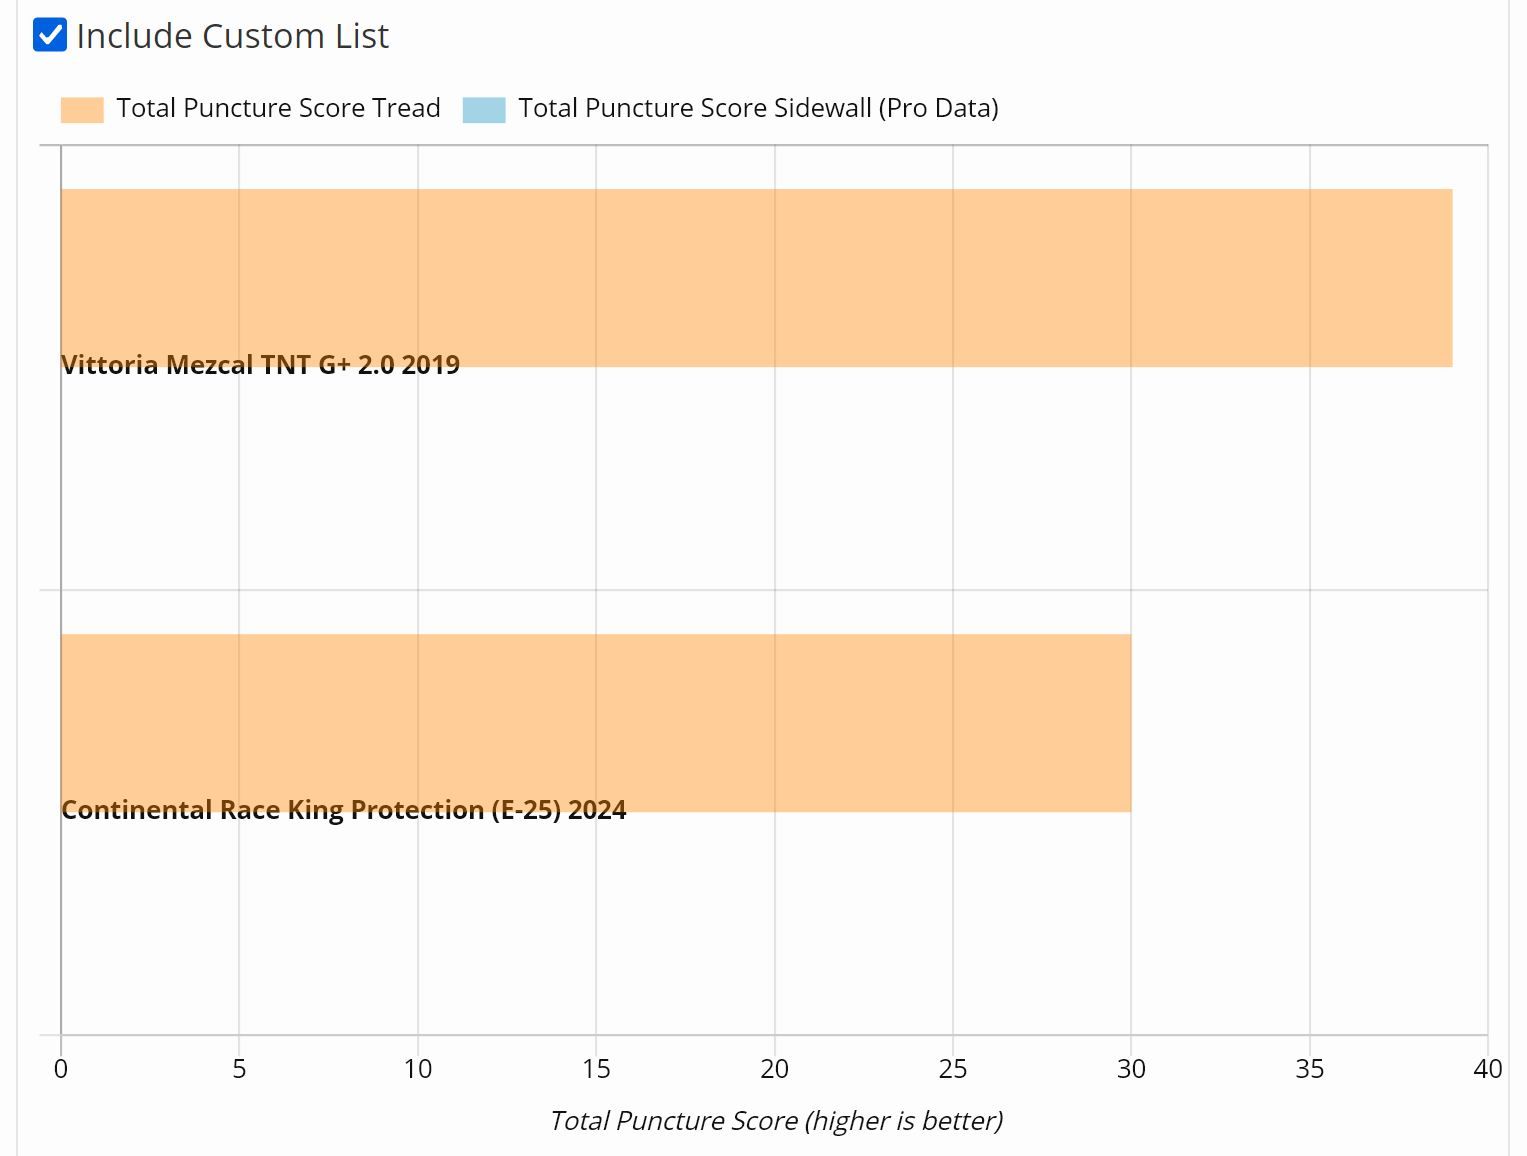The height and width of the screenshot is (1156, 1527).
Task: Click the orange Tread legend swatch
Action: [x=82, y=109]
